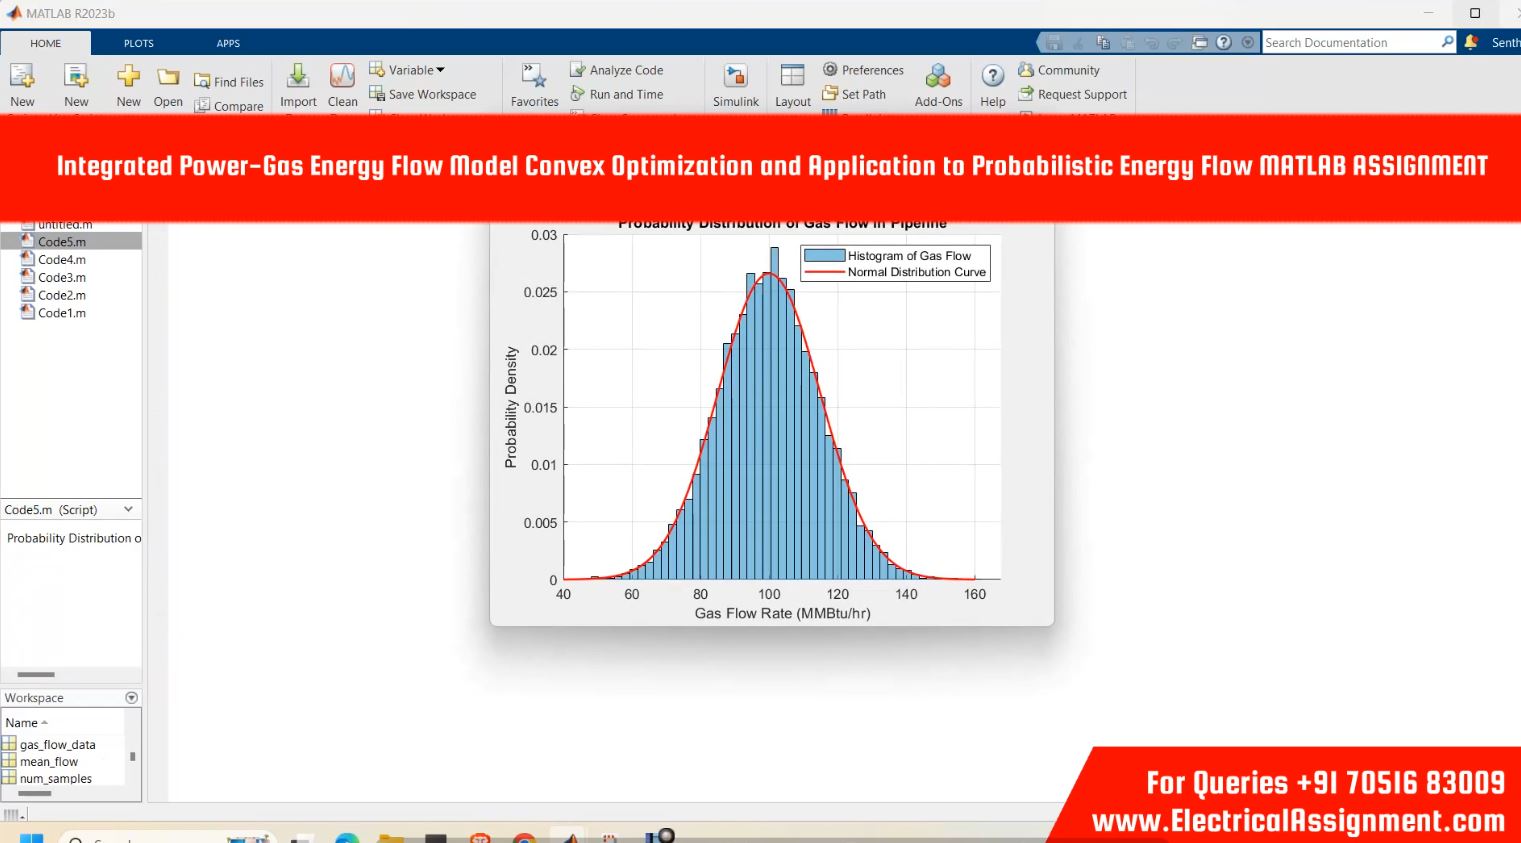Image resolution: width=1521 pixels, height=843 pixels.
Task: Select gas_flow_data variable in Workspace
Action: click(57, 744)
